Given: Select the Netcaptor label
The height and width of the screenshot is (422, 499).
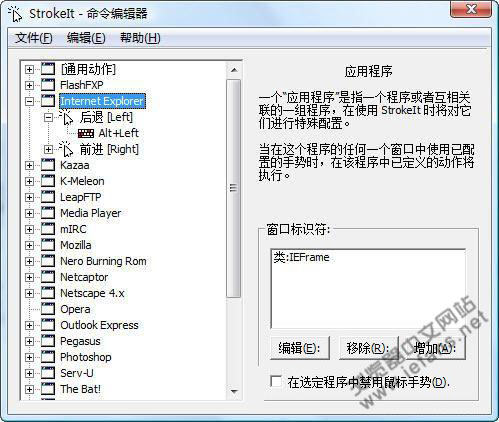Looking at the screenshot, I should [84, 277].
